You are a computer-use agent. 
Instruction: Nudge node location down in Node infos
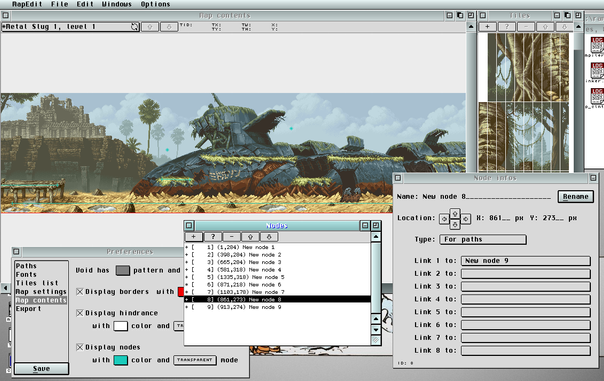[455, 224]
